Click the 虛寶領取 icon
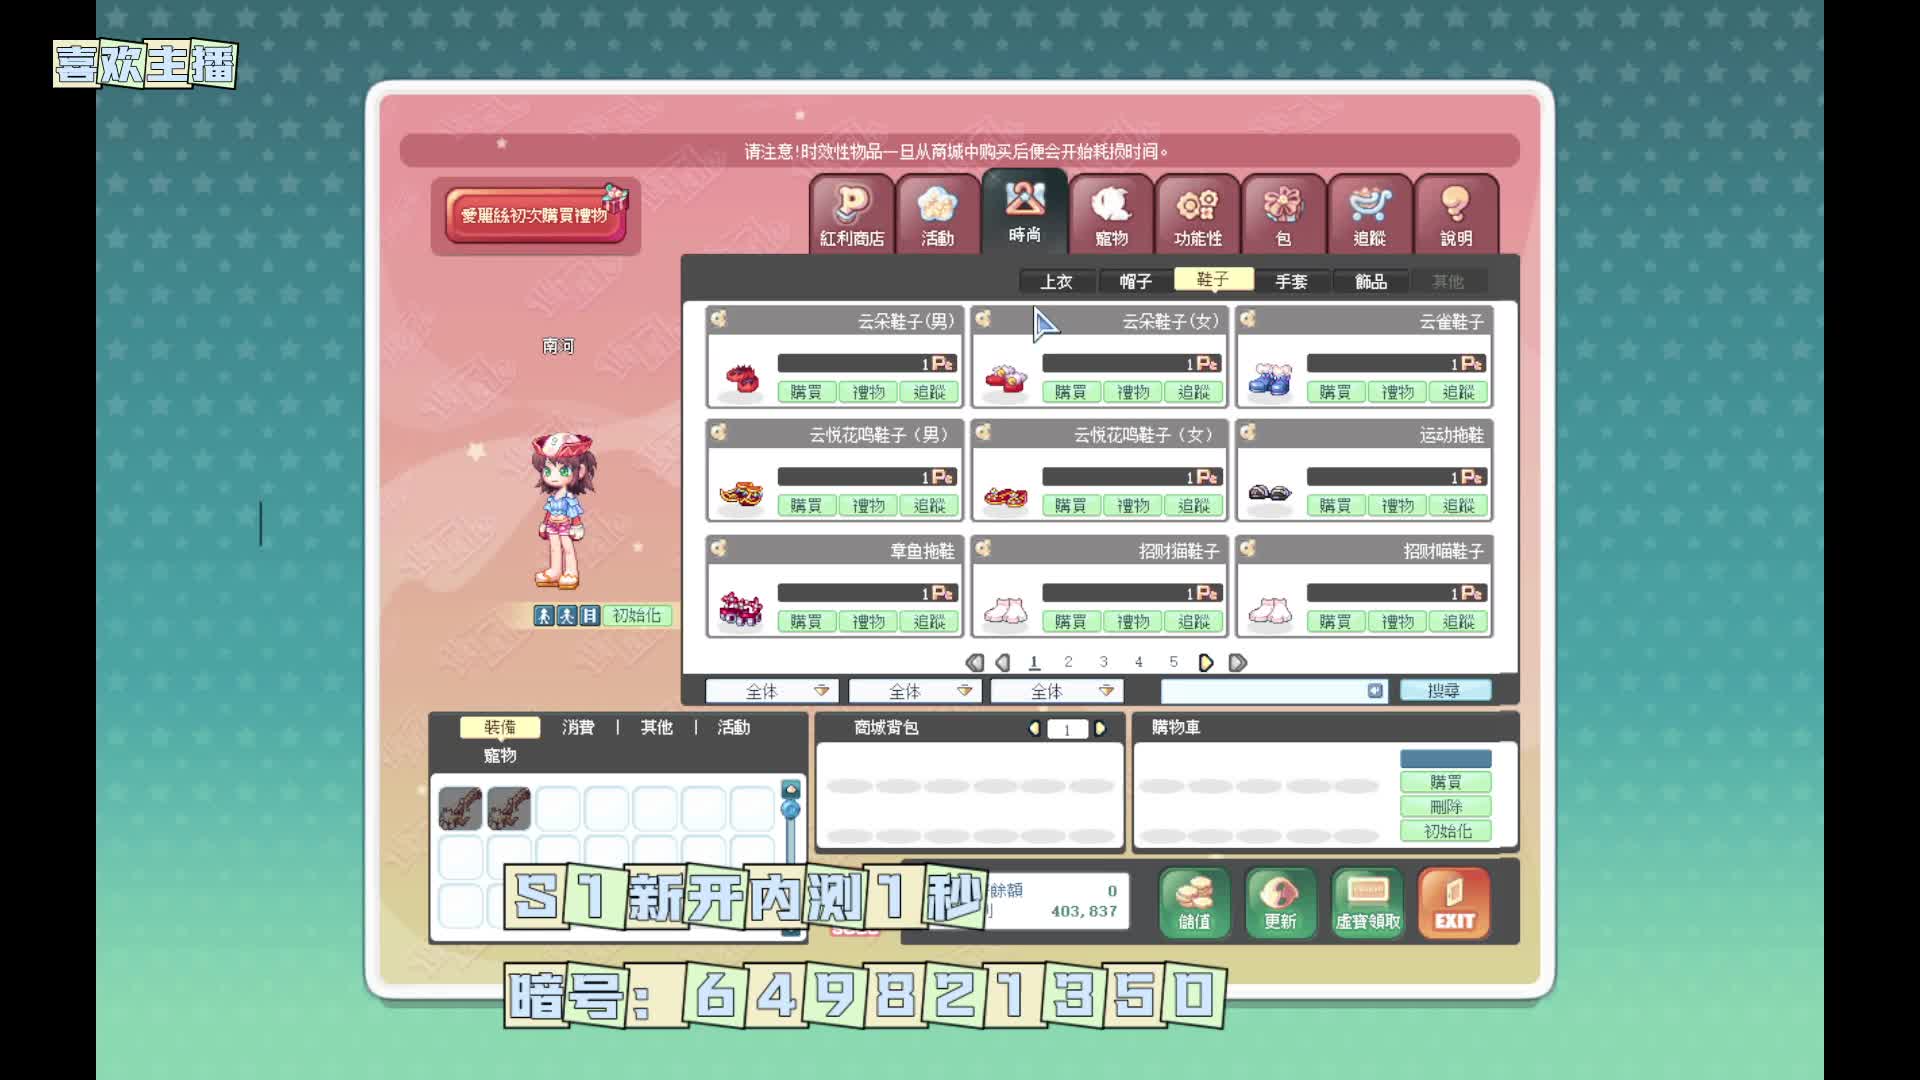Viewport: 1920px width, 1080px height. coord(1367,903)
